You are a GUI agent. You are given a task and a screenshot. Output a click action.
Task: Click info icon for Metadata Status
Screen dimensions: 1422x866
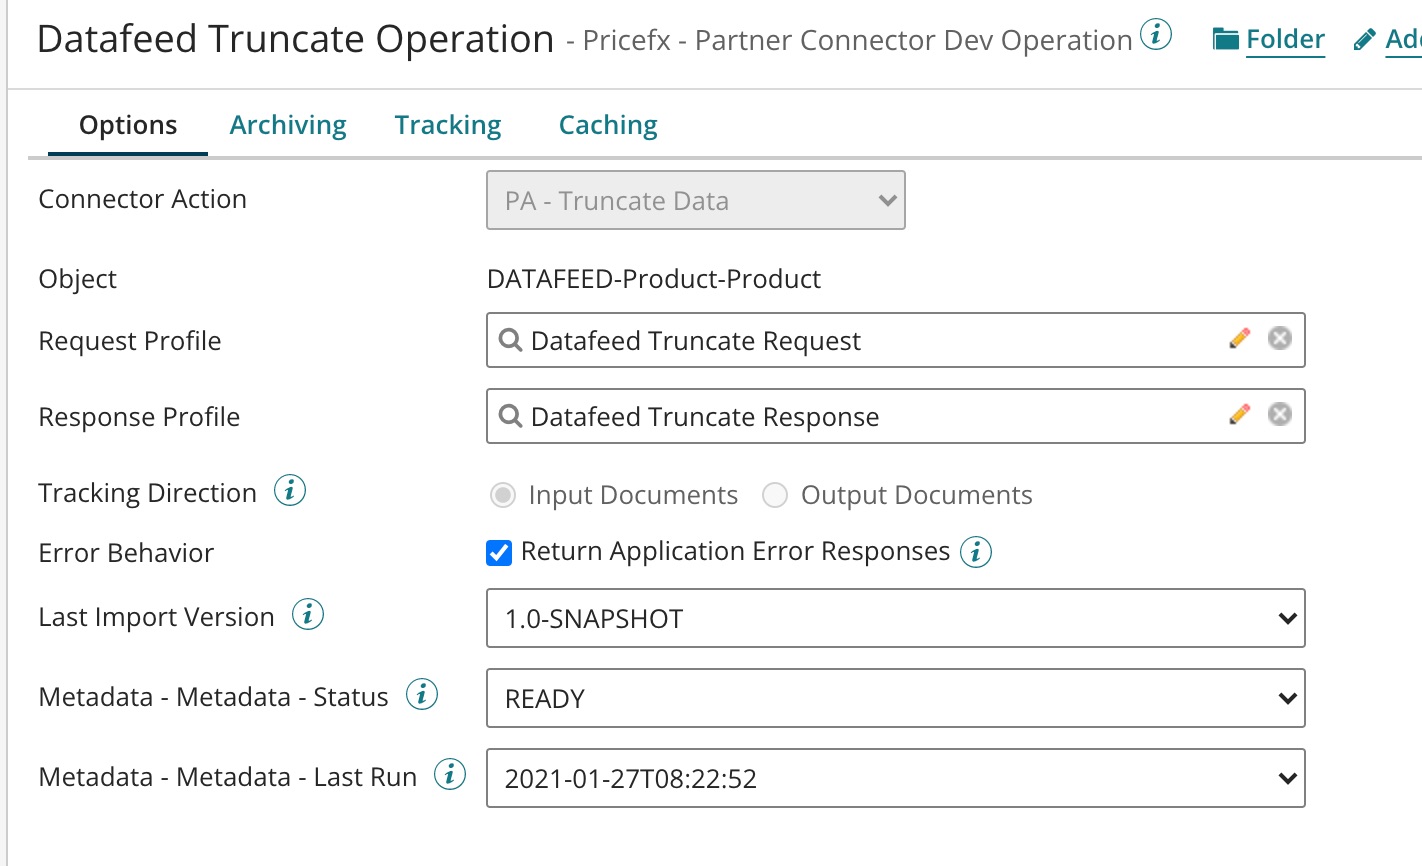pyautogui.click(x=421, y=695)
